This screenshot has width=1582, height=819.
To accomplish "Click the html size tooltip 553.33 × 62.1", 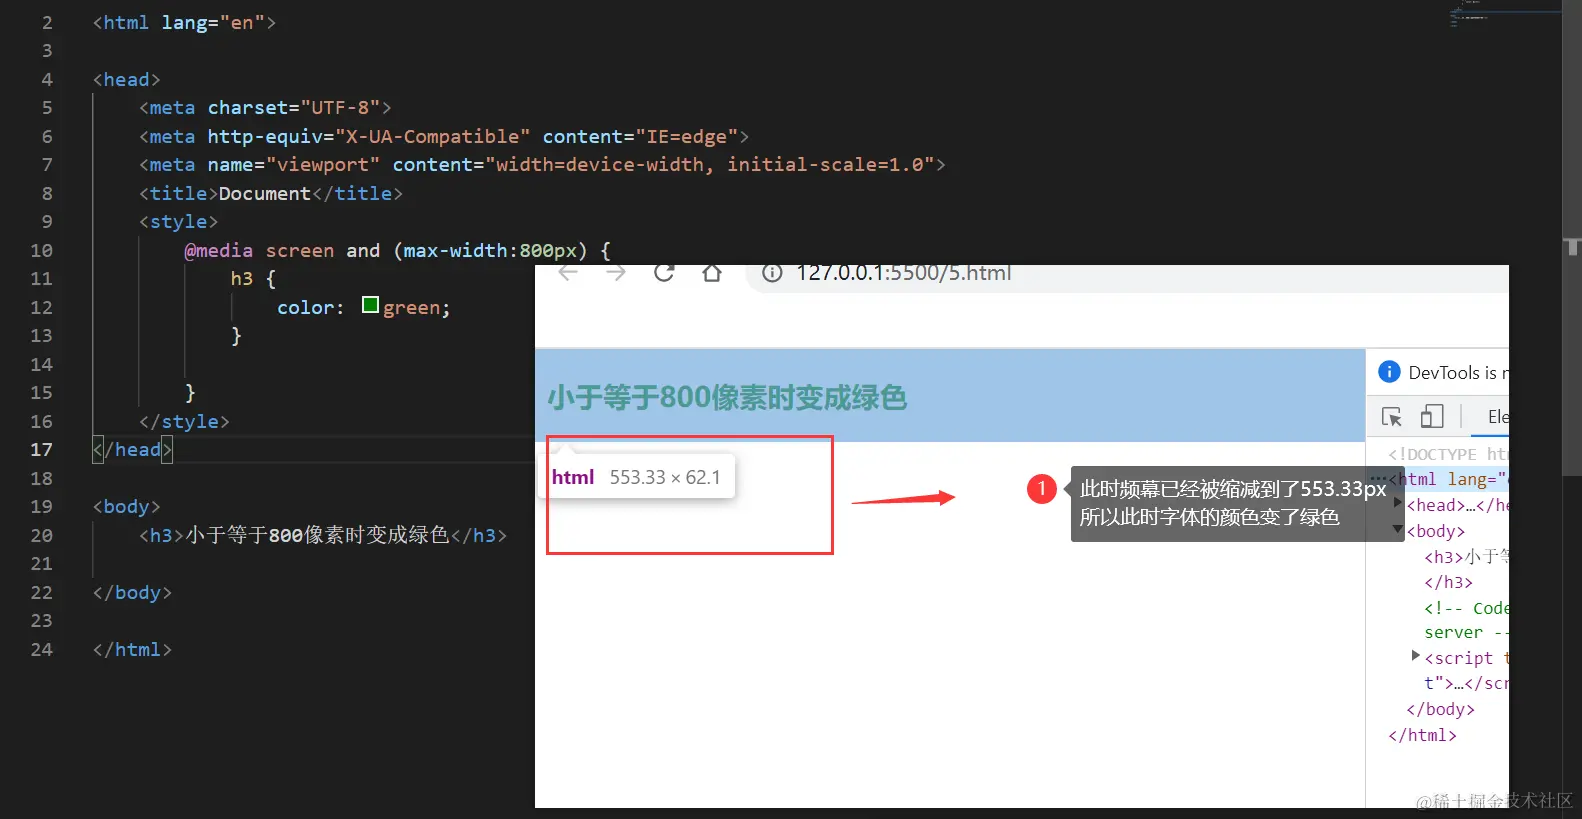I will 636,477.
